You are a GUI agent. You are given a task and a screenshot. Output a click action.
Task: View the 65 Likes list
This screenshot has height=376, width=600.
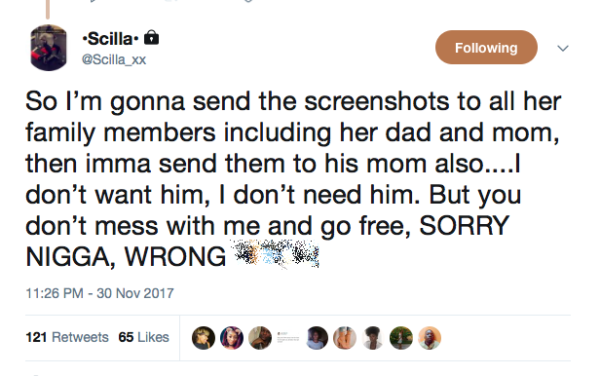(x=143, y=337)
